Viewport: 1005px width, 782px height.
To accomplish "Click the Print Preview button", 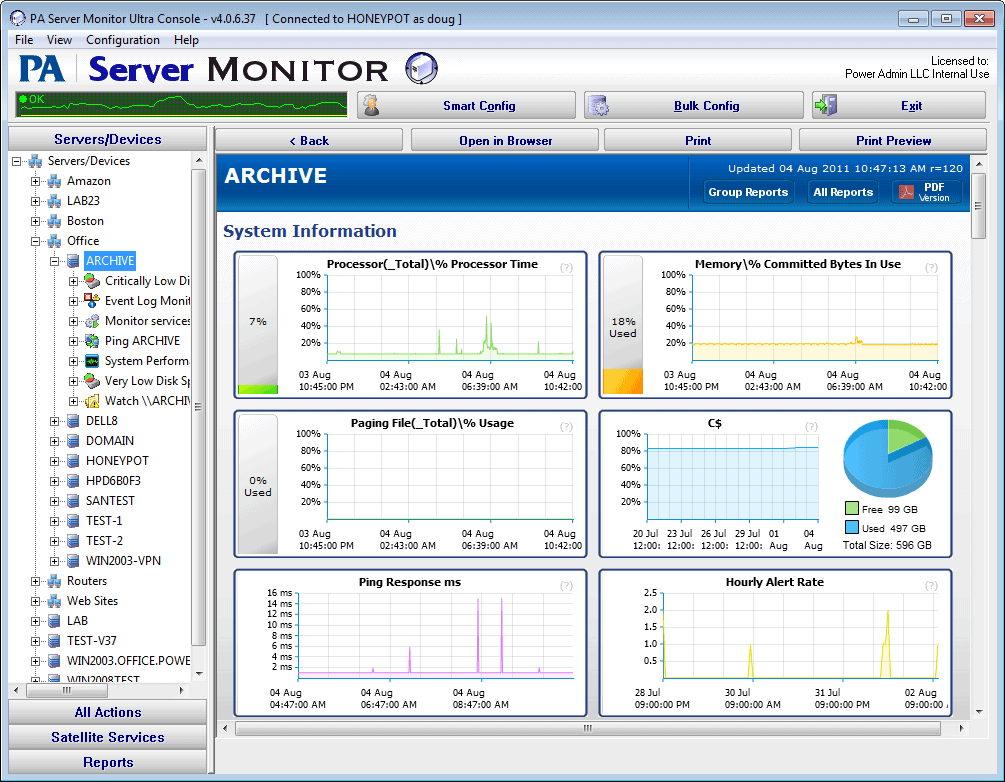I will pyautogui.click(x=893, y=140).
